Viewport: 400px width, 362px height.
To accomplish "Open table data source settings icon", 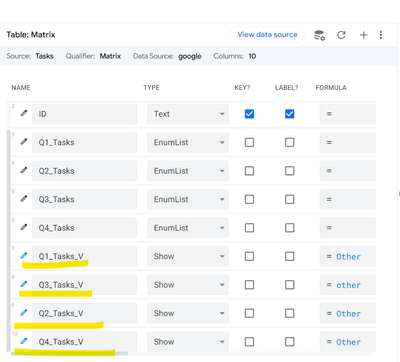I will point(319,35).
